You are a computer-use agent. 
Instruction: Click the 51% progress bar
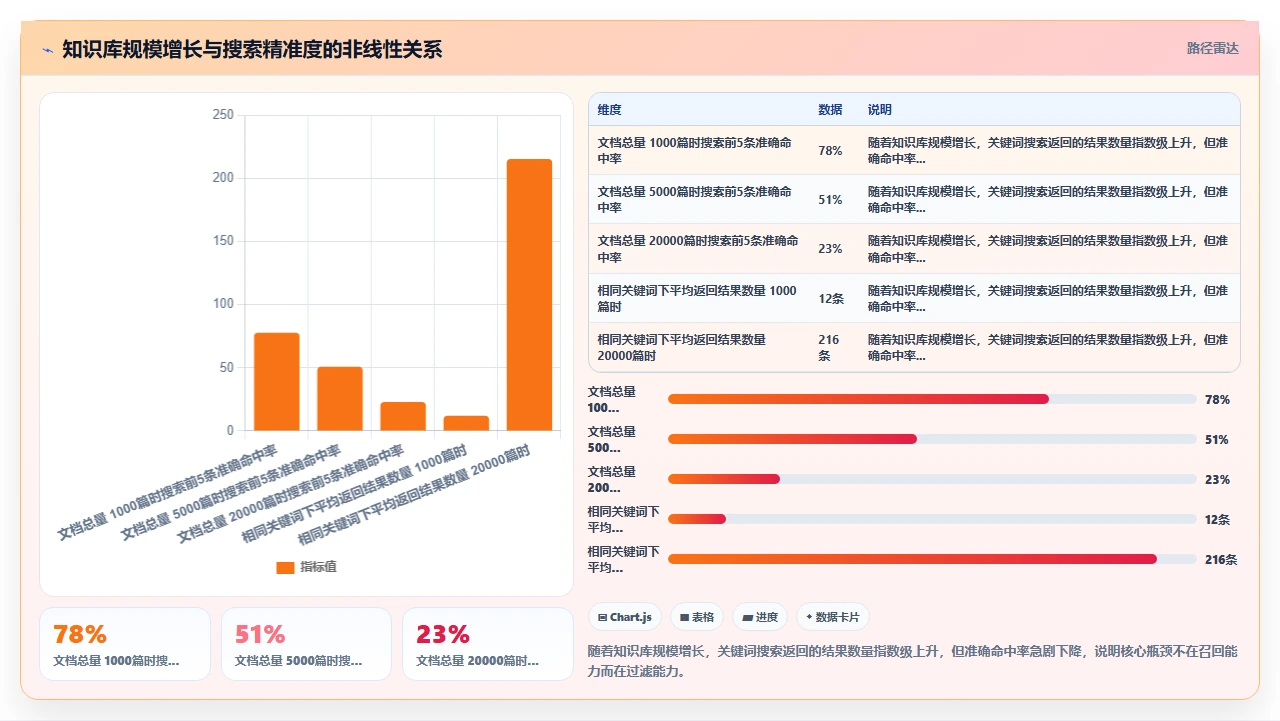pyautogui.click(x=932, y=439)
